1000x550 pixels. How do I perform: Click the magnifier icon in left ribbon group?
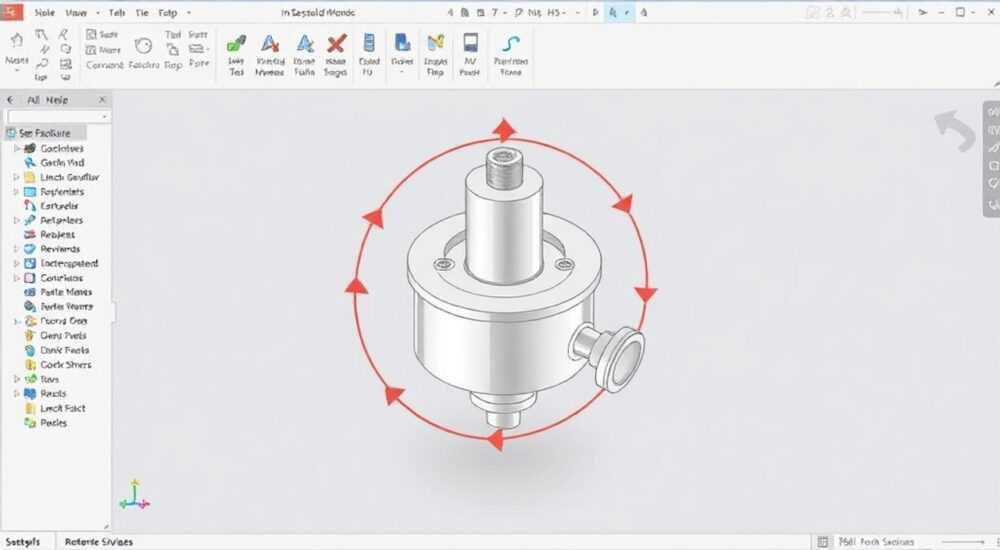[41, 63]
